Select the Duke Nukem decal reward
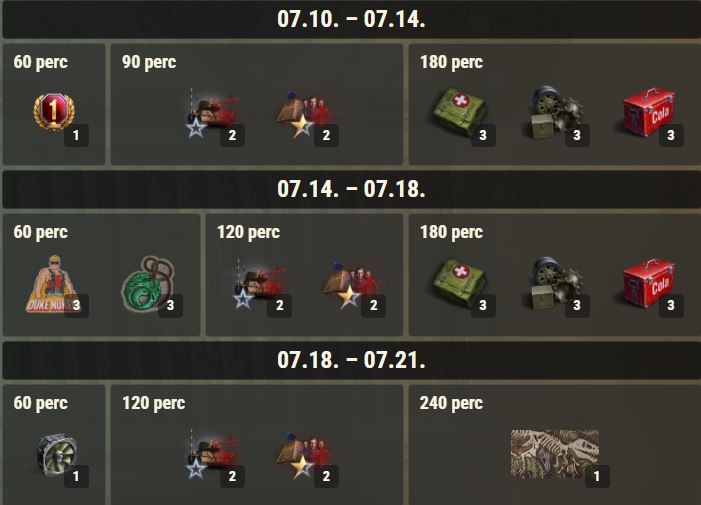Image resolution: width=701 pixels, height=505 pixels. 53,283
